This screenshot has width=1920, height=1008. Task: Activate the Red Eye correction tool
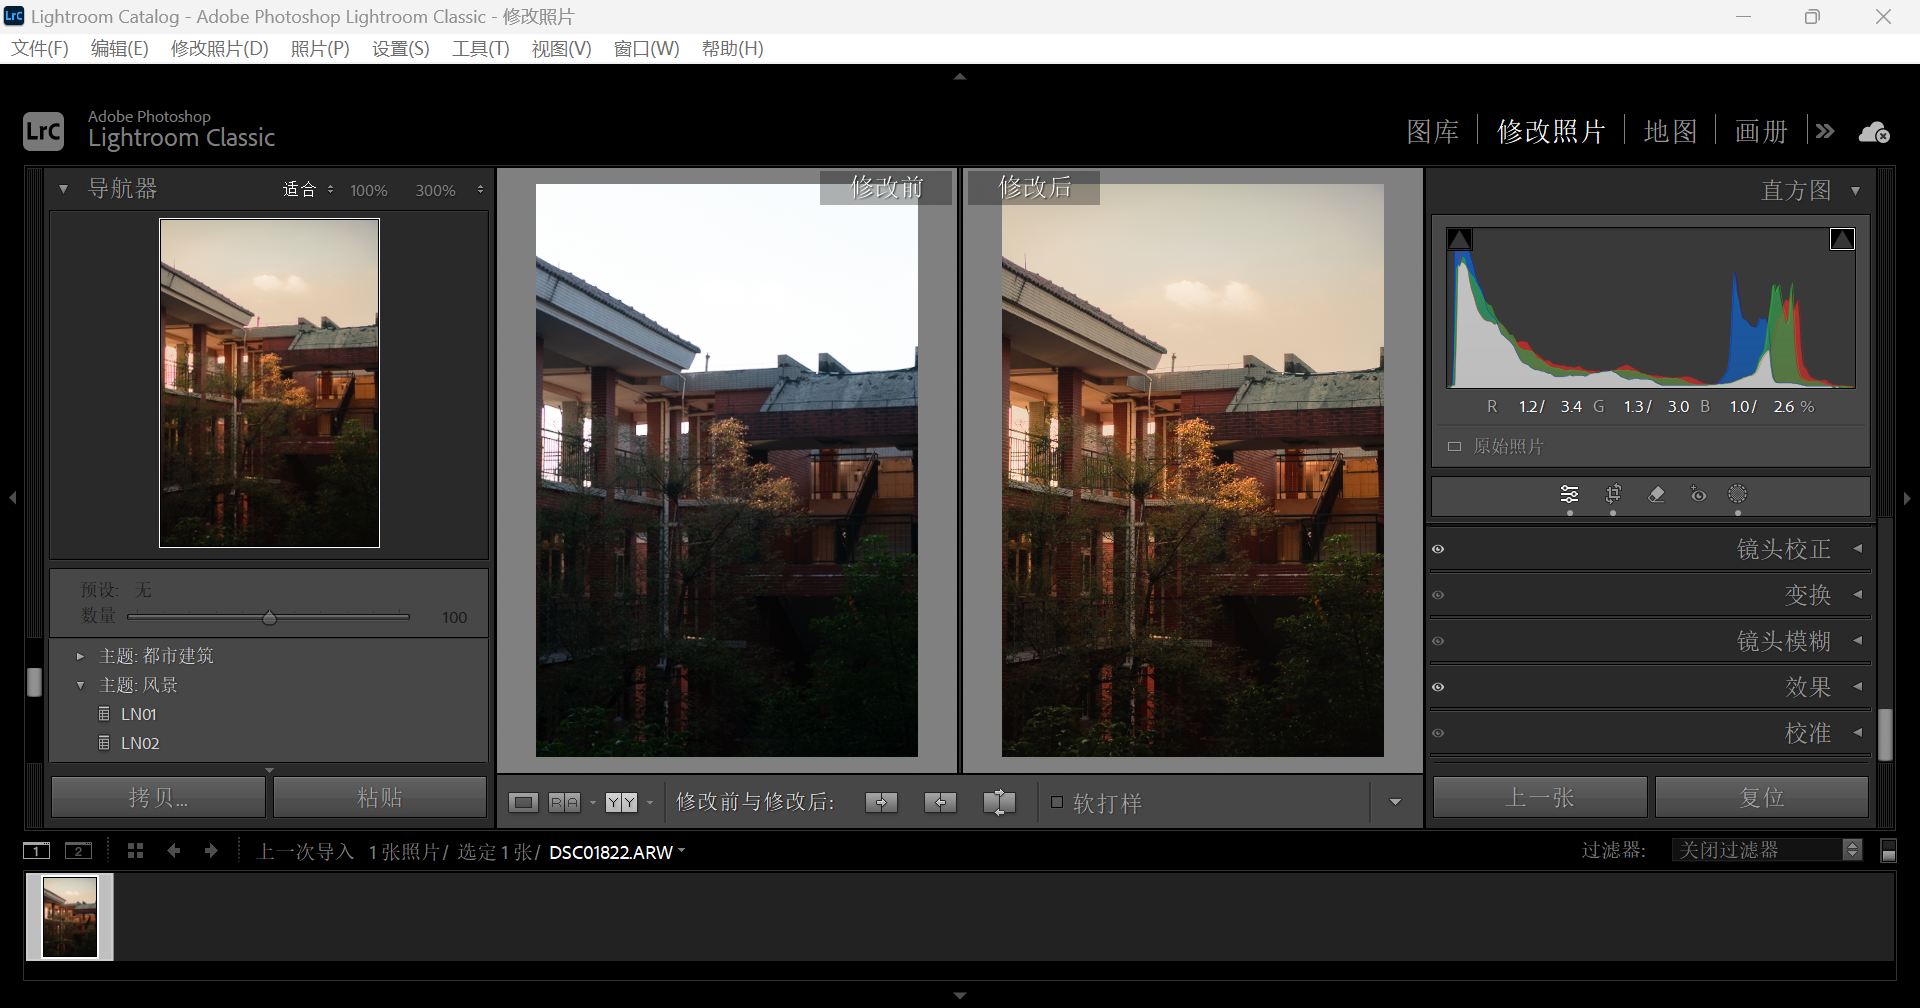pyautogui.click(x=1698, y=494)
